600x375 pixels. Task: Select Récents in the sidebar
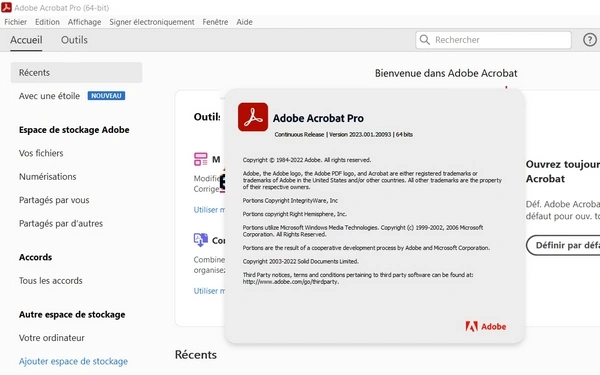tap(77, 72)
